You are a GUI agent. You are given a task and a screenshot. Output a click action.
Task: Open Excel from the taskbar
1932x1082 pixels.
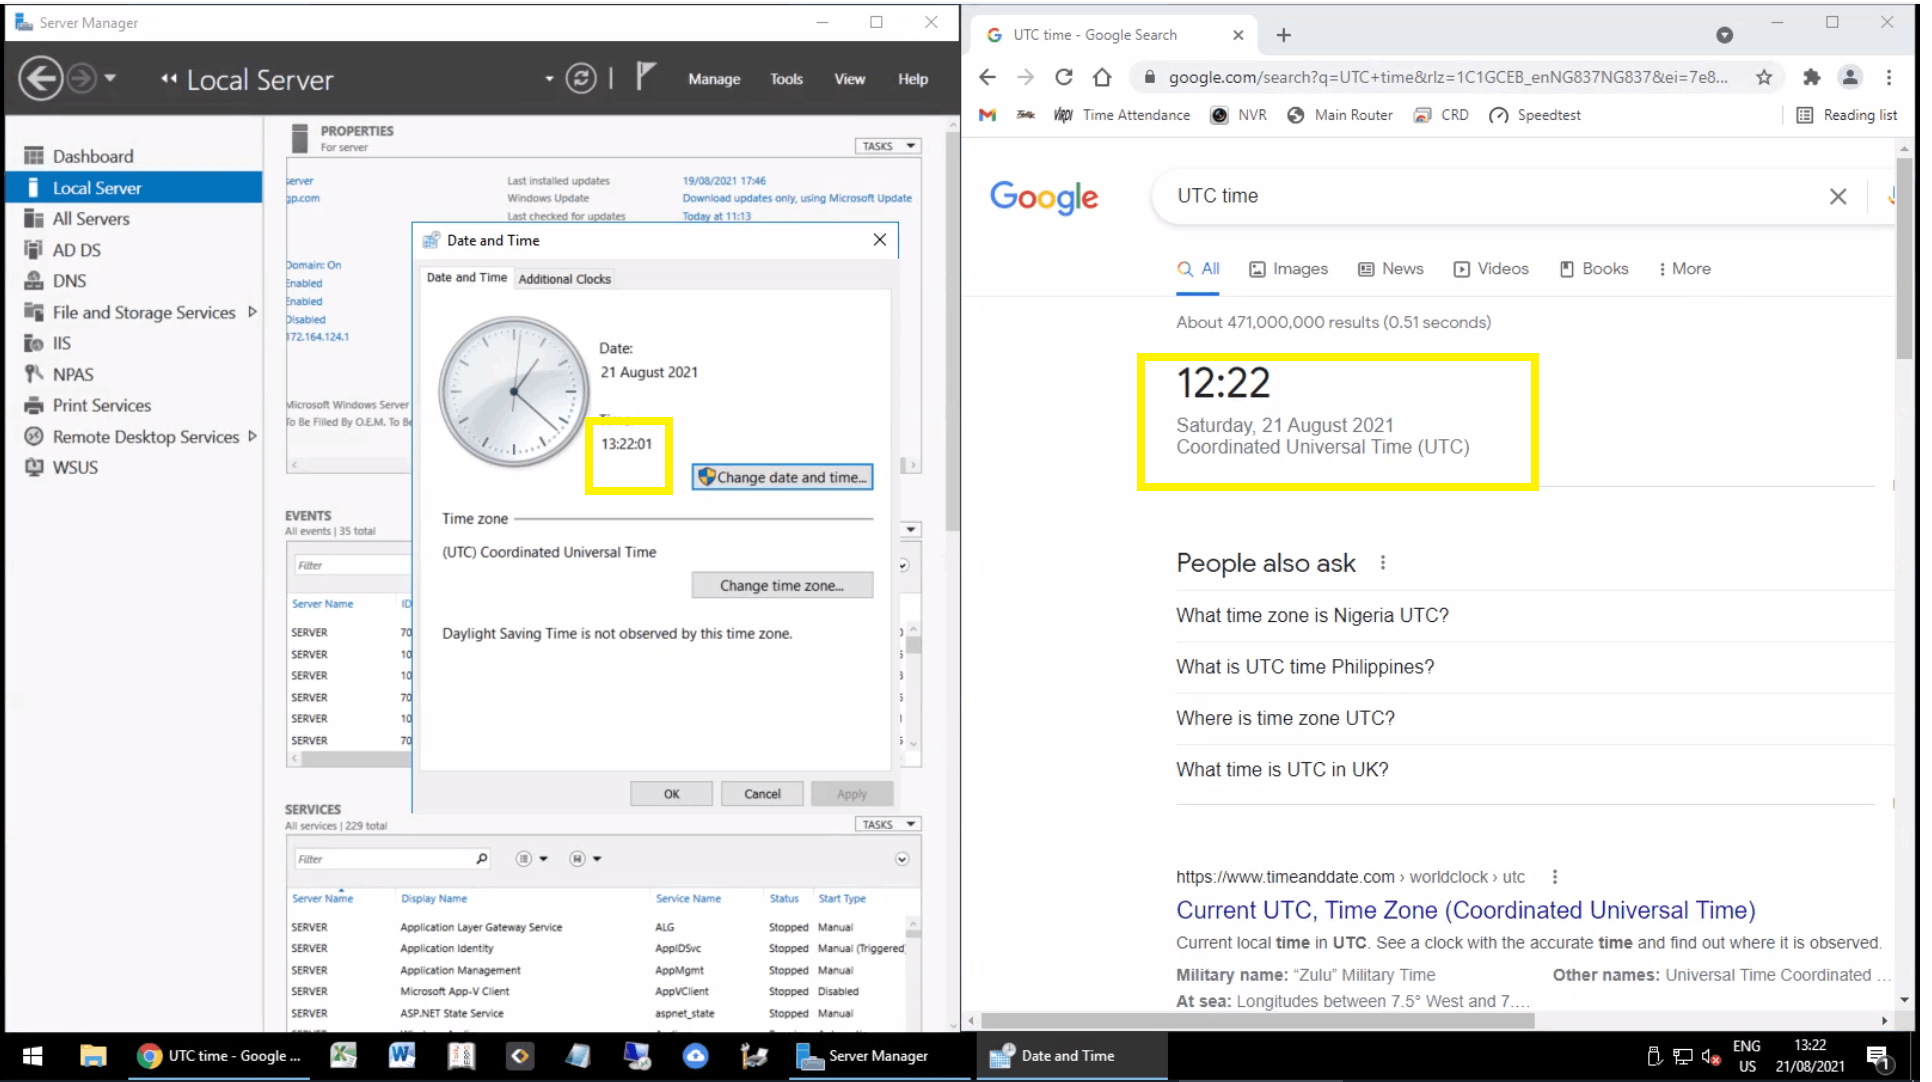click(343, 1056)
